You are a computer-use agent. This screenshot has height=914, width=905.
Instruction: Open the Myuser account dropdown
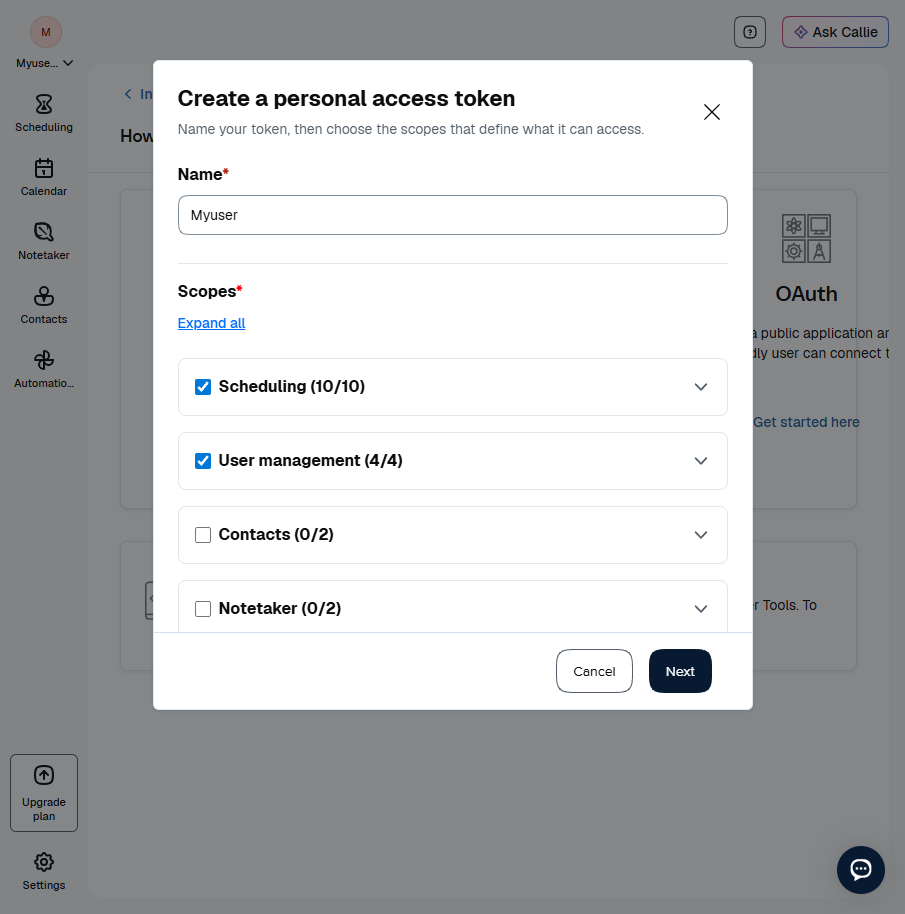pos(45,63)
